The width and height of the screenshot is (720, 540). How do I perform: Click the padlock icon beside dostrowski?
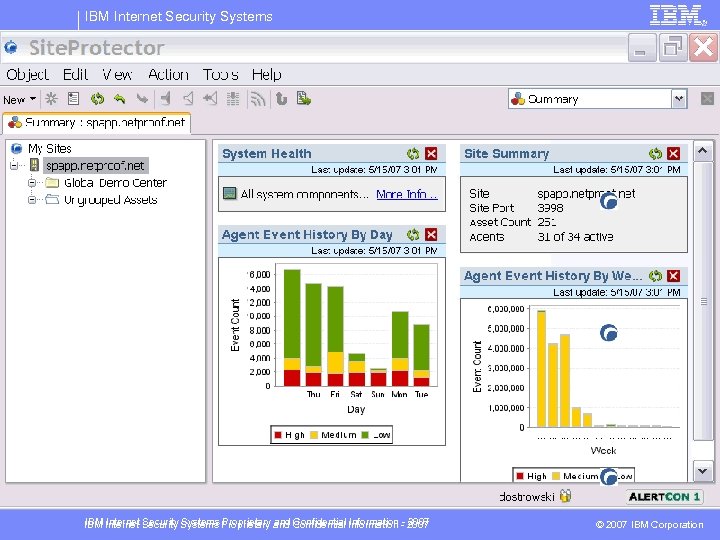click(565, 496)
